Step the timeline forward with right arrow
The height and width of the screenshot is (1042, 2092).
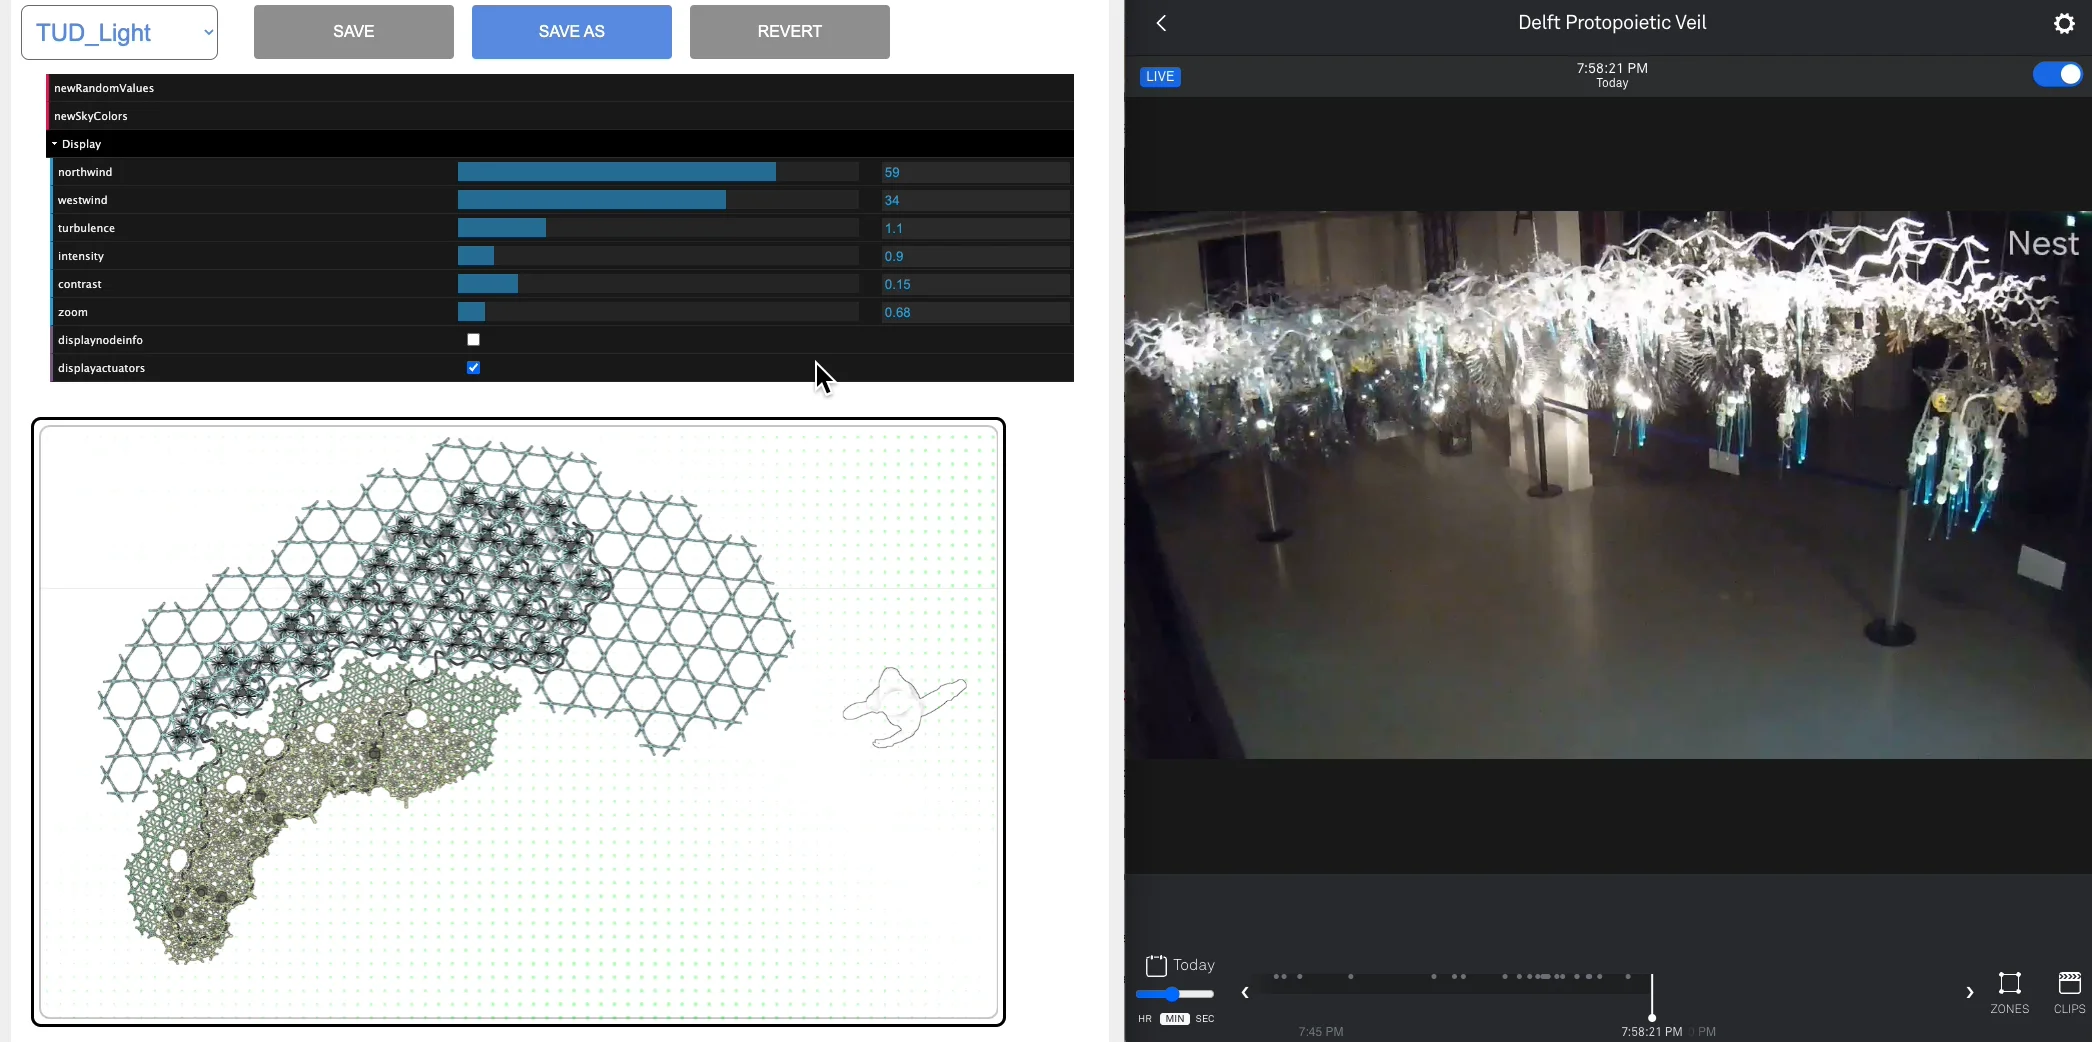[x=1969, y=993]
